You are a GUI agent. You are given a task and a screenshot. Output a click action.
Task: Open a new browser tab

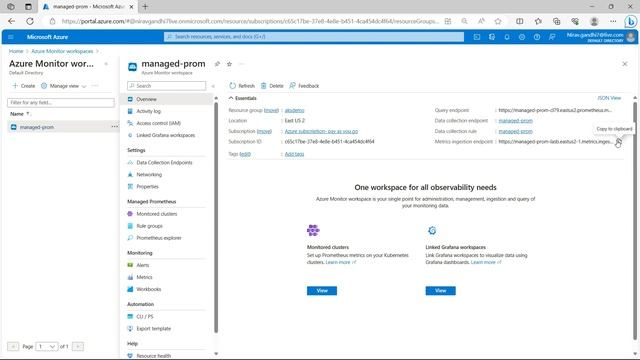point(145,7)
